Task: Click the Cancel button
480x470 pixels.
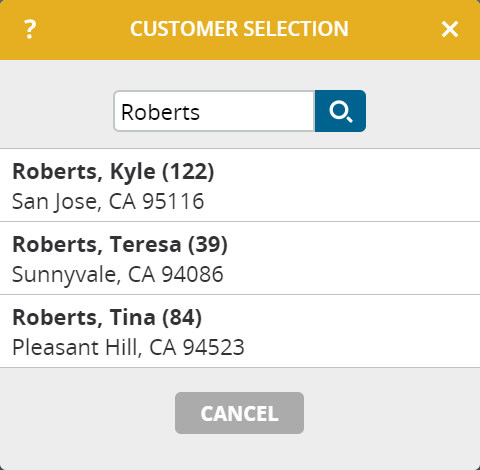Action: 239,413
